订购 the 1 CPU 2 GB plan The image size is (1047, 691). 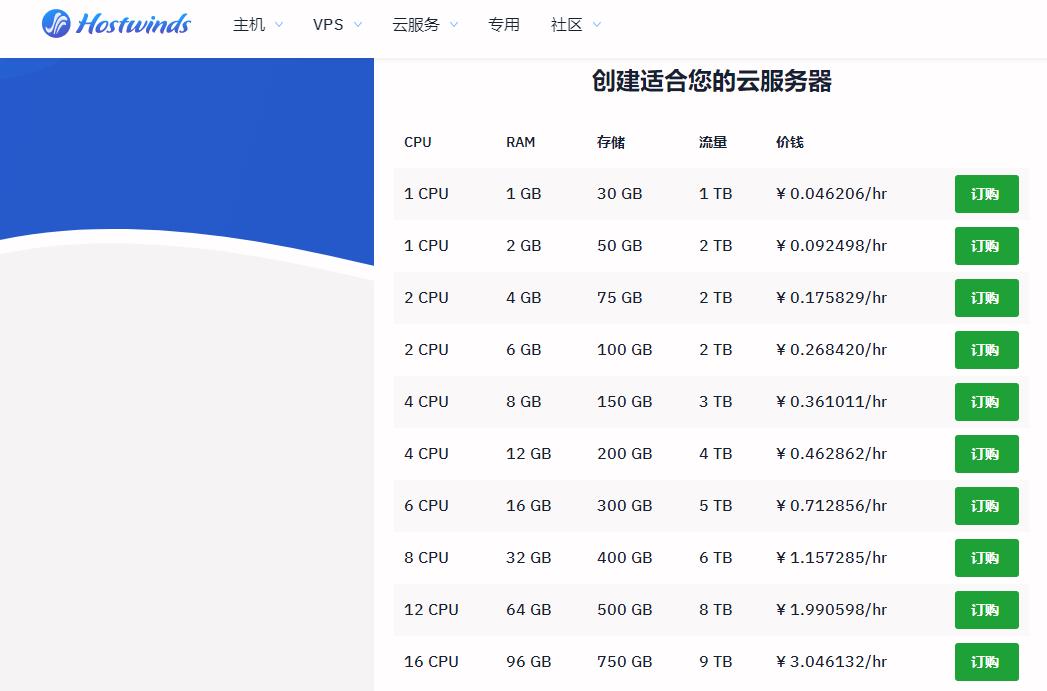(x=986, y=245)
